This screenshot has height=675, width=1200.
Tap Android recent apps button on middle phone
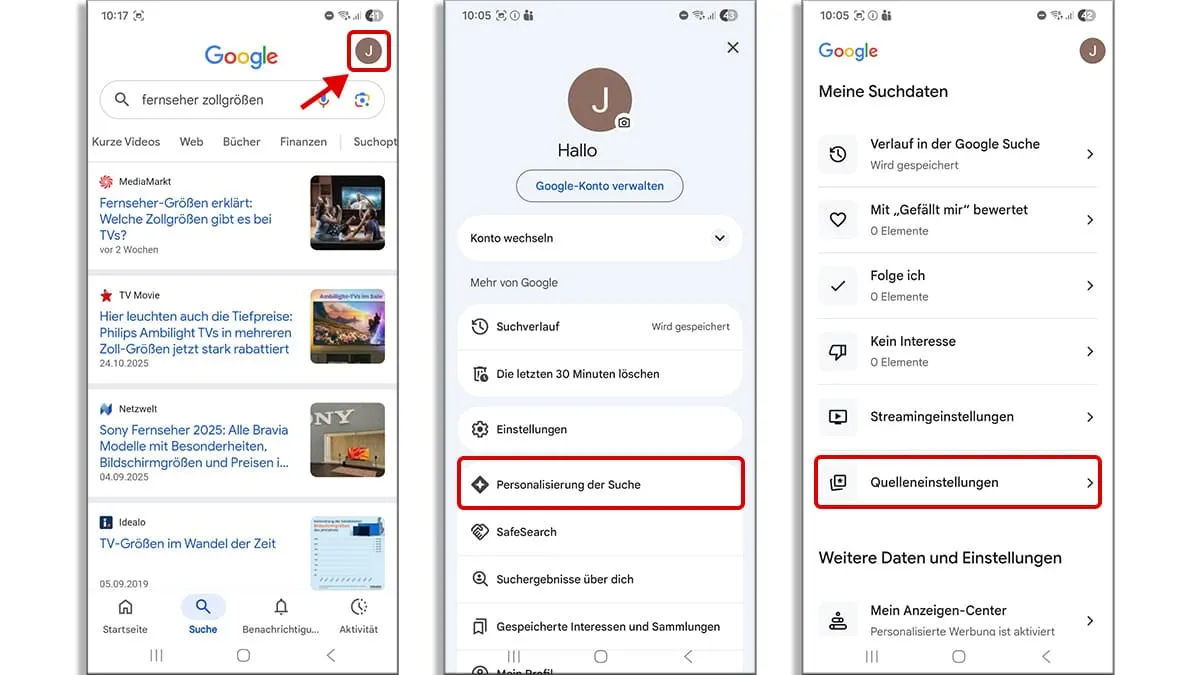pos(513,657)
